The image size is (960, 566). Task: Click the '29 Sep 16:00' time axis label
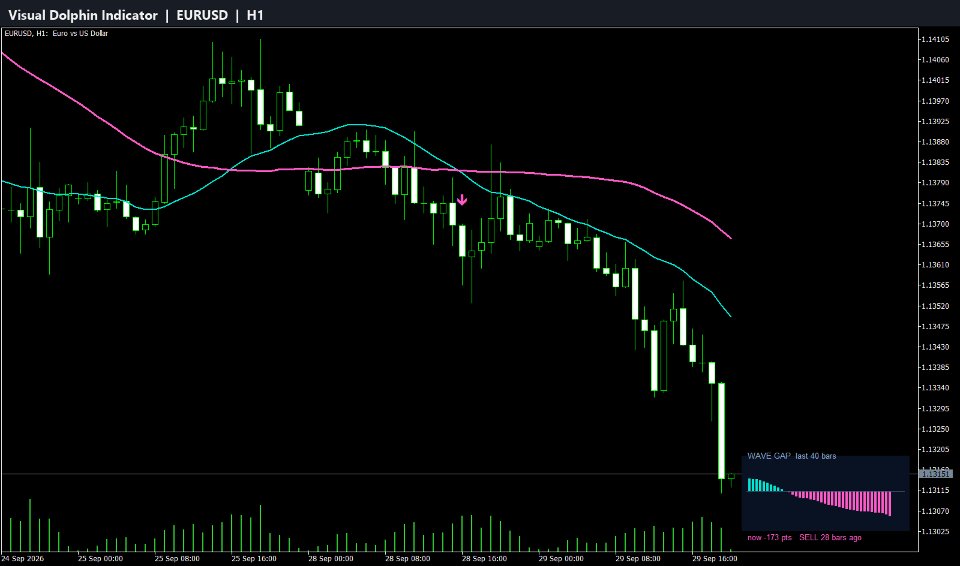tap(714, 559)
